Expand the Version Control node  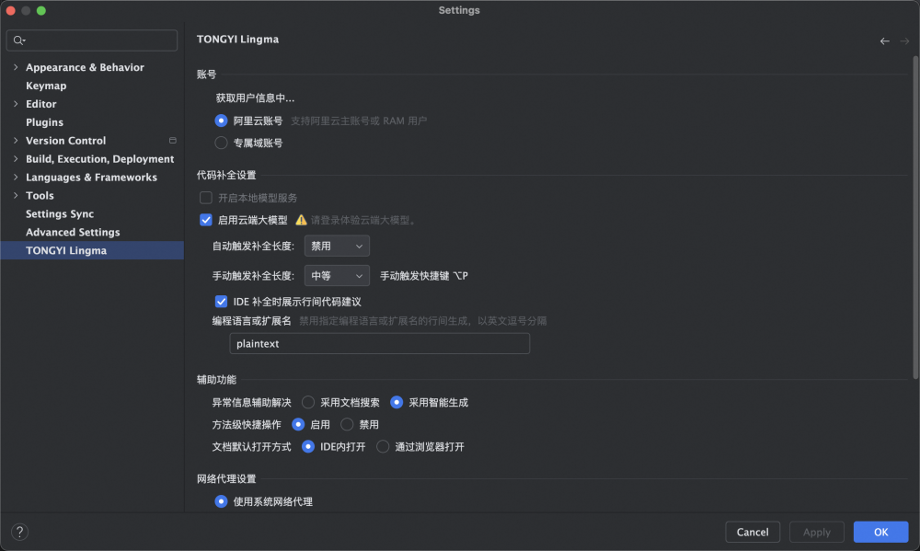tap(16, 141)
